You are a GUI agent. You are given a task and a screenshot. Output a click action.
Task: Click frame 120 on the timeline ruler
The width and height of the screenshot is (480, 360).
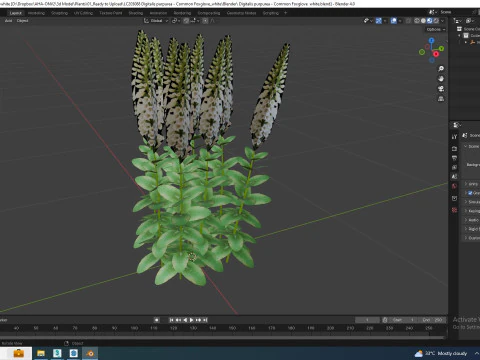click(173, 328)
